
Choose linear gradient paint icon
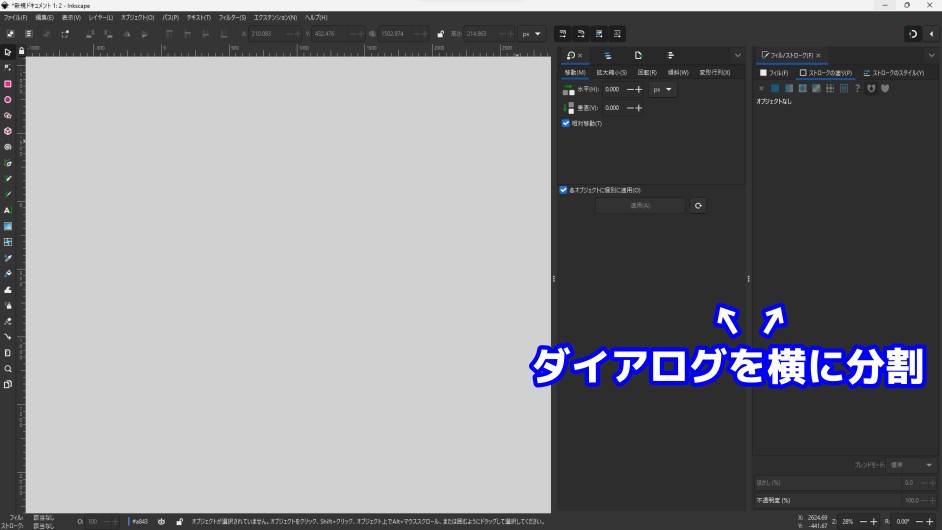coord(789,88)
